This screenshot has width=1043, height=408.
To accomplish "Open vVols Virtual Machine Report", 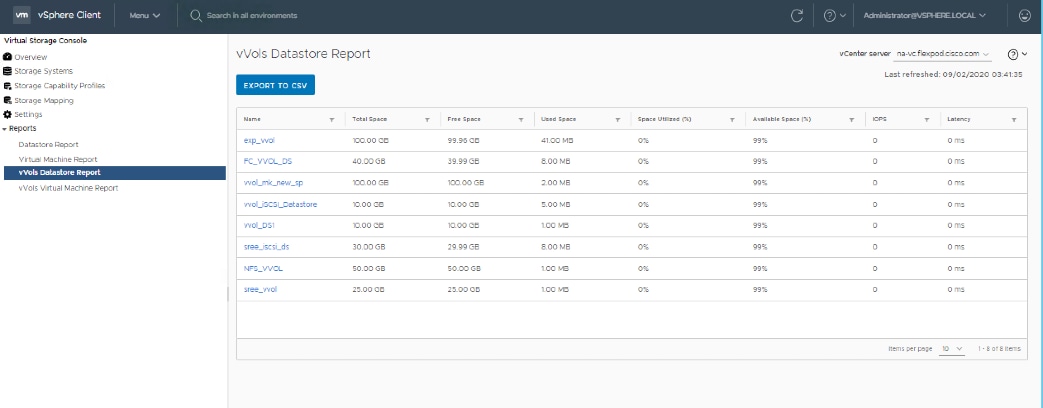I will click(x=69, y=188).
